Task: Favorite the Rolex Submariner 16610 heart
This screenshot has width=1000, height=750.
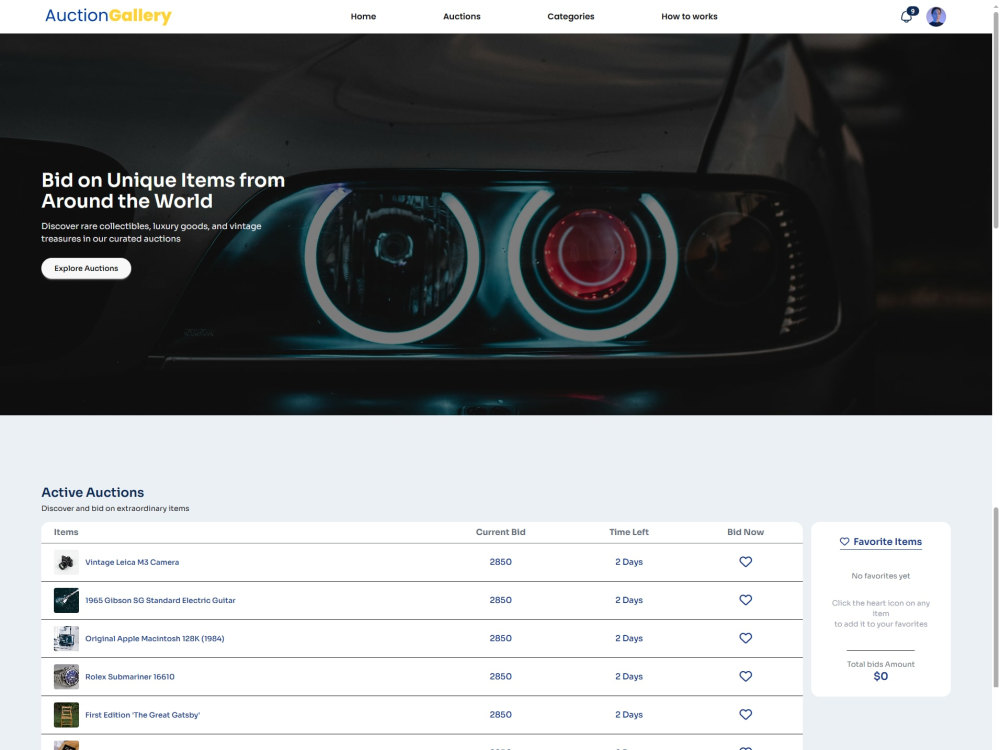Action: pos(745,677)
